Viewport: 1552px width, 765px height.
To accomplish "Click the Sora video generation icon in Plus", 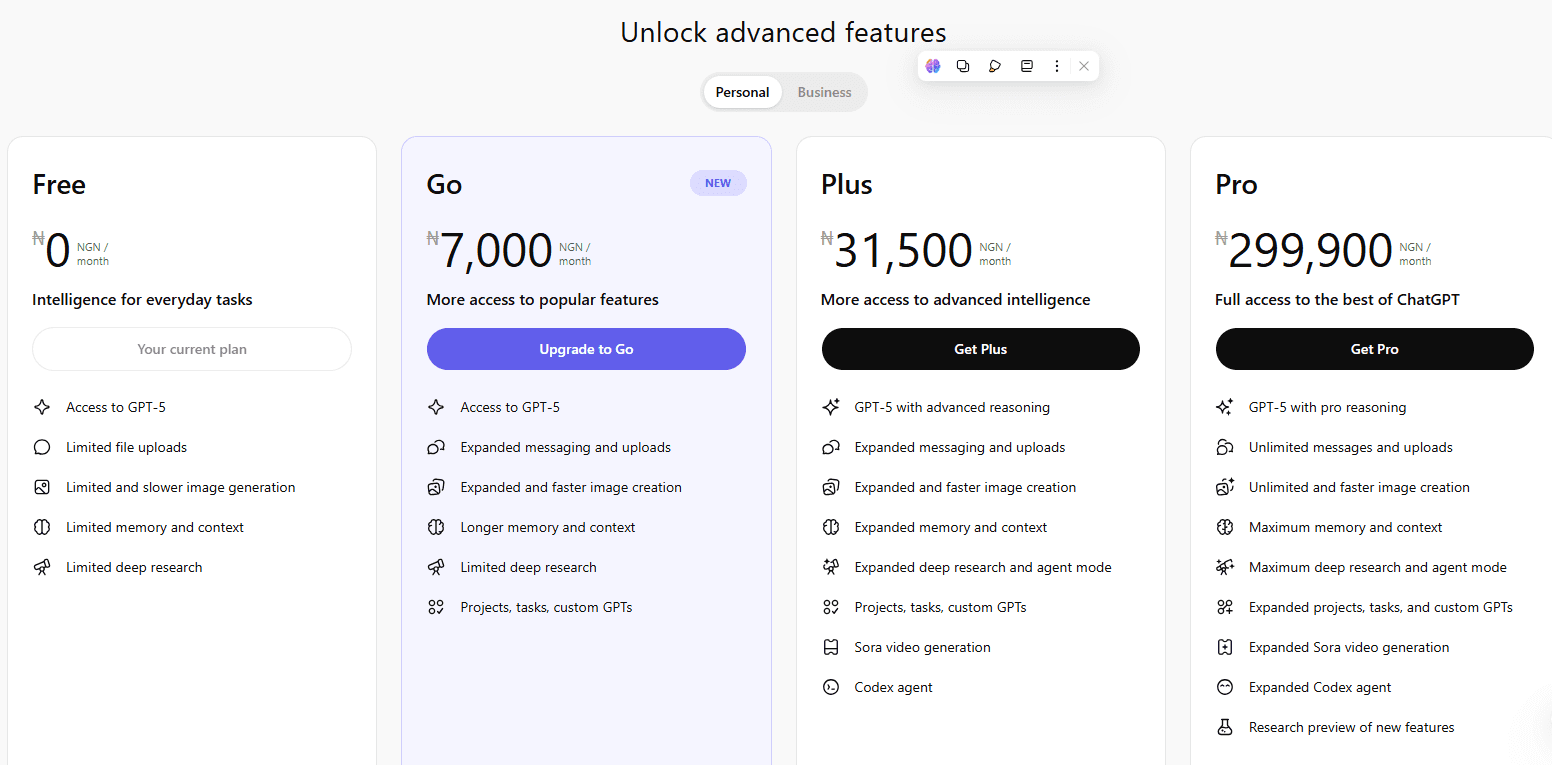I will click(x=830, y=647).
